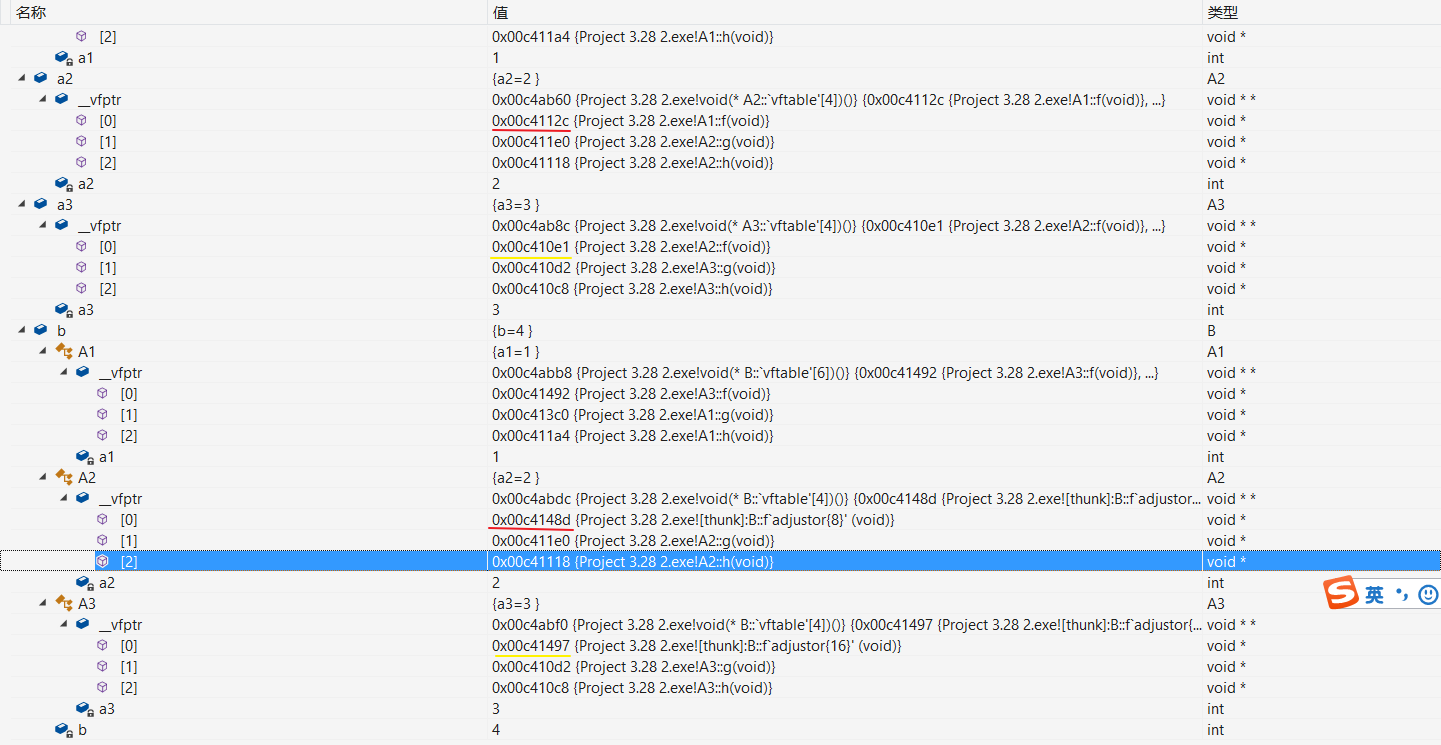The width and height of the screenshot is (1441, 745).
Task: Click cube icon of variable a3 {a3=3}
Action: [x=40, y=204]
